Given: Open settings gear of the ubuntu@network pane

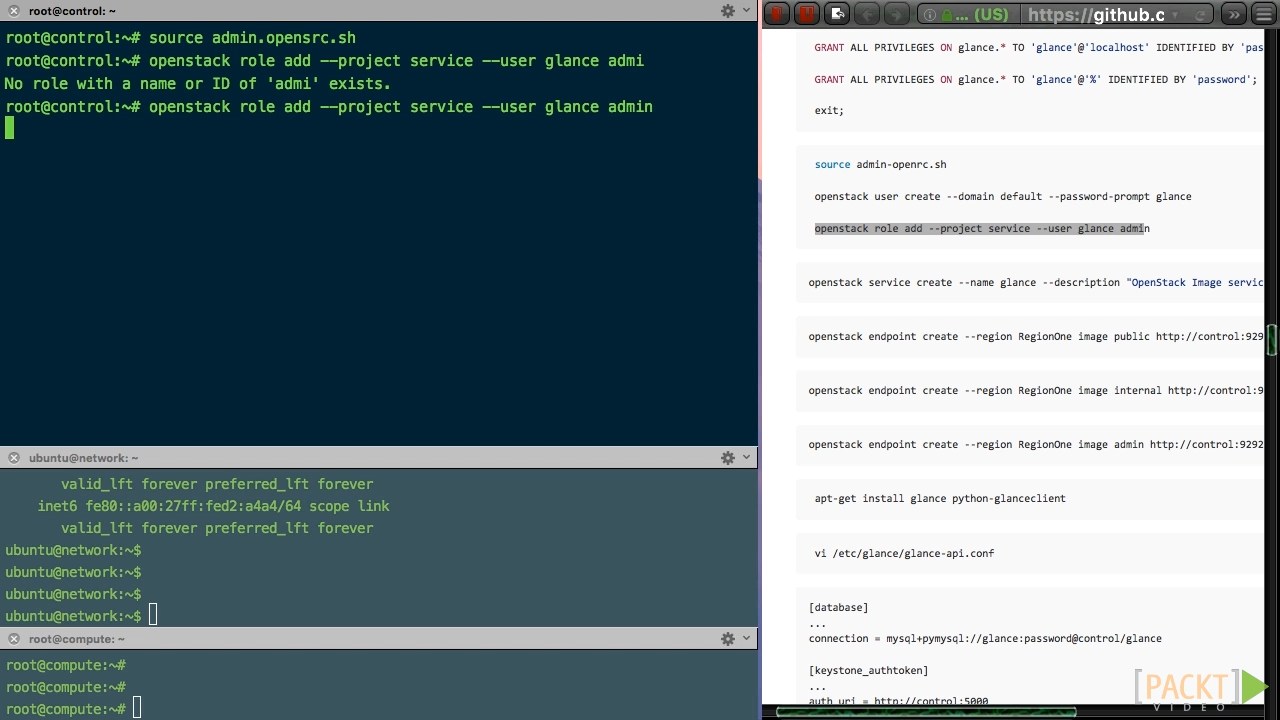Looking at the screenshot, I should point(728,458).
